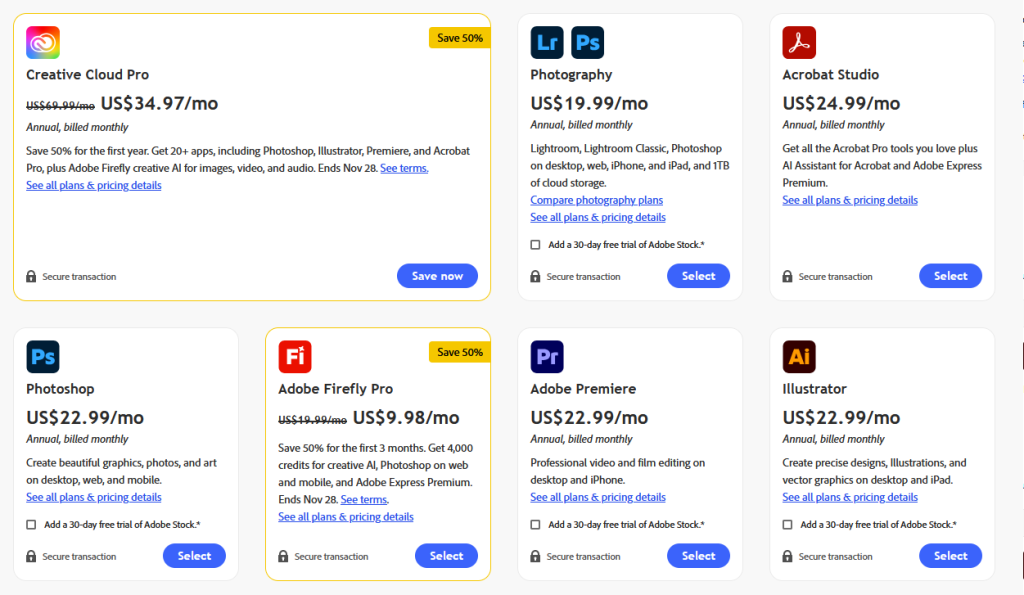1024x595 pixels.
Task: Open See all plans link under Photoshop
Action: tap(93, 497)
